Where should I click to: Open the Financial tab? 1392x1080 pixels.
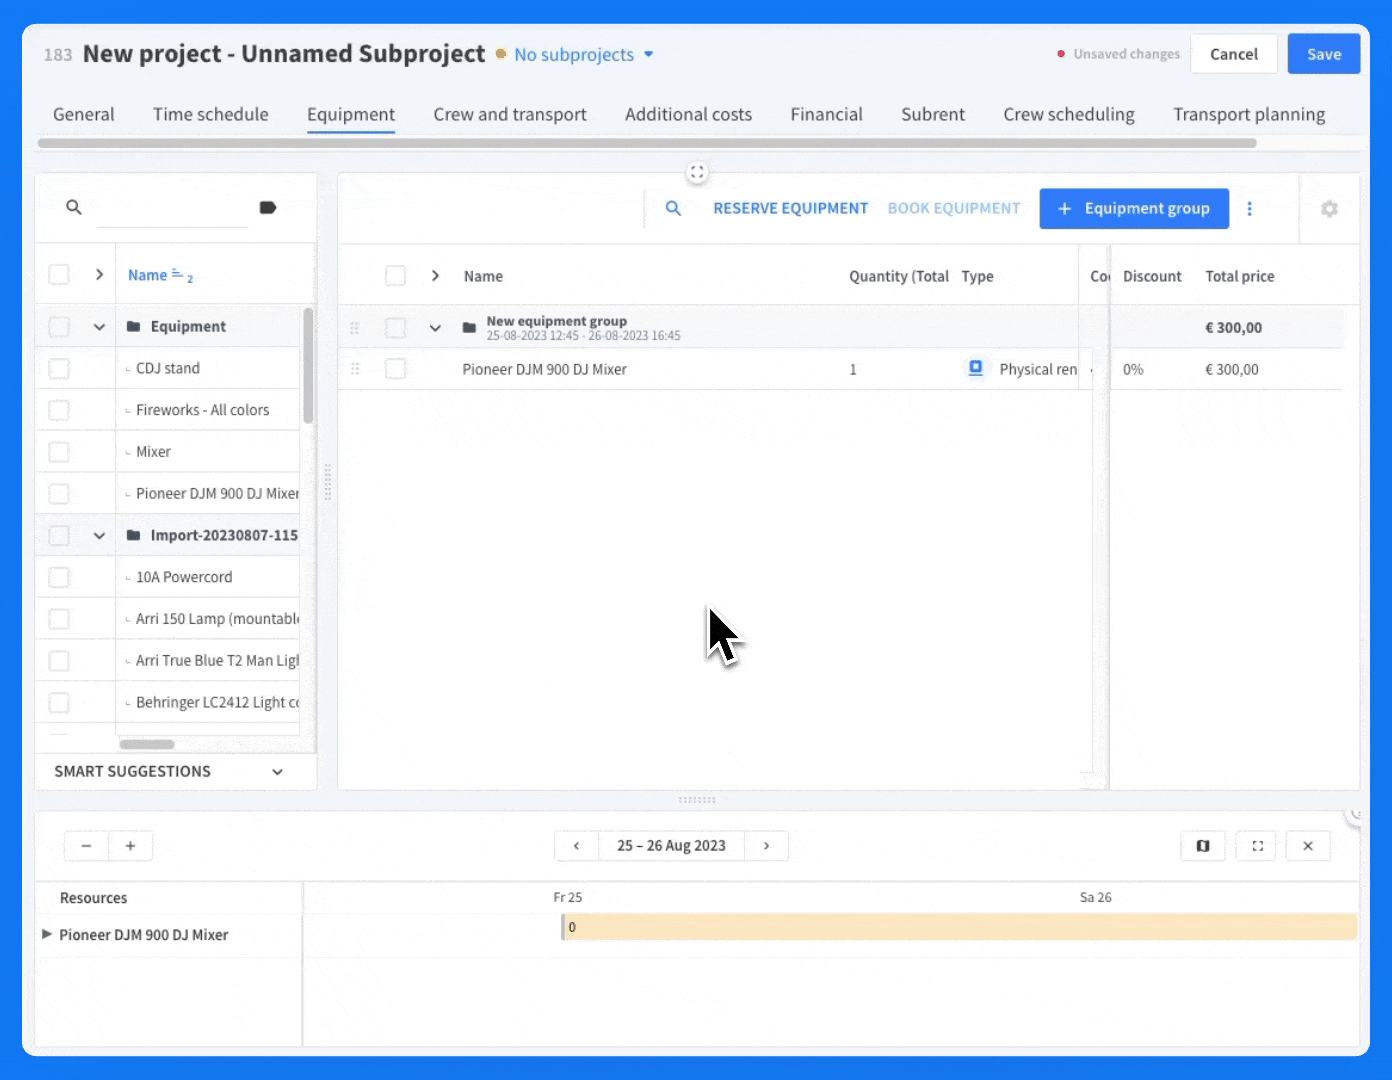click(x=826, y=114)
